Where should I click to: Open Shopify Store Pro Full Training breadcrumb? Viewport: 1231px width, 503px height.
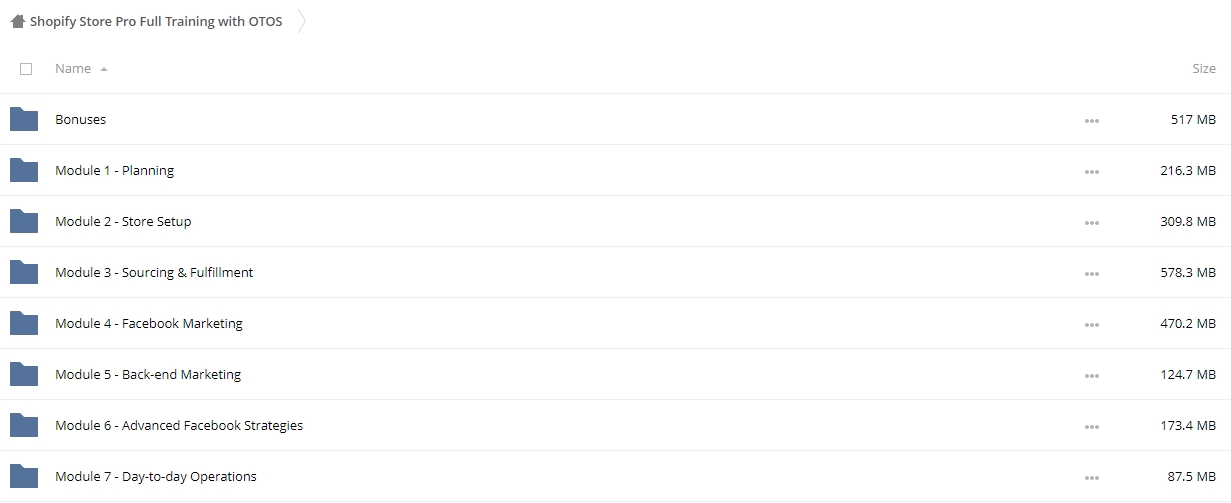pos(156,21)
